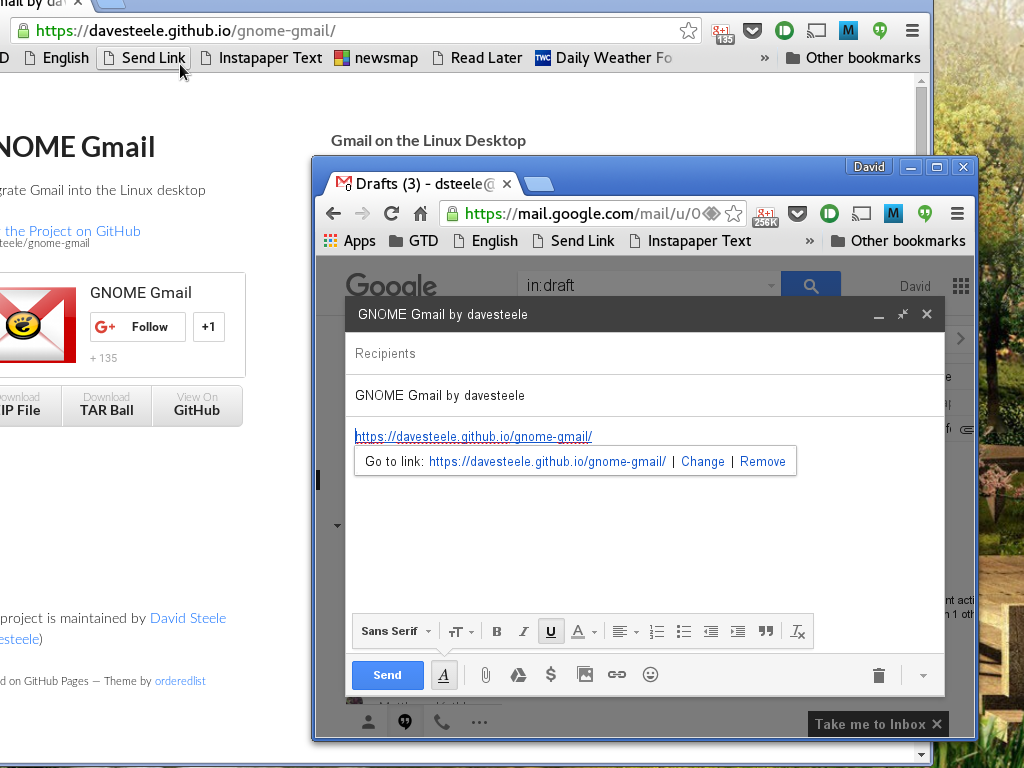Toggle bold text formatting
Image resolution: width=1024 pixels, height=768 pixels.
(497, 631)
